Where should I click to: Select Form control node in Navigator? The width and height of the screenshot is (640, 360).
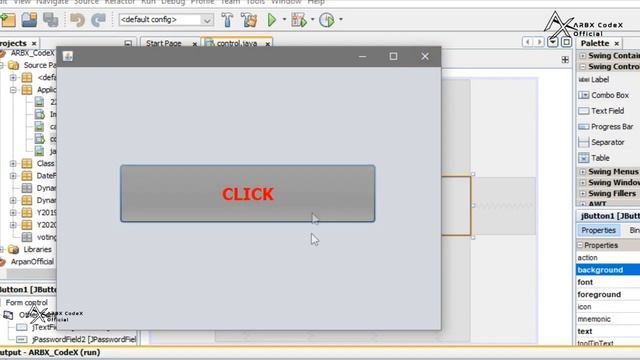[27, 302]
